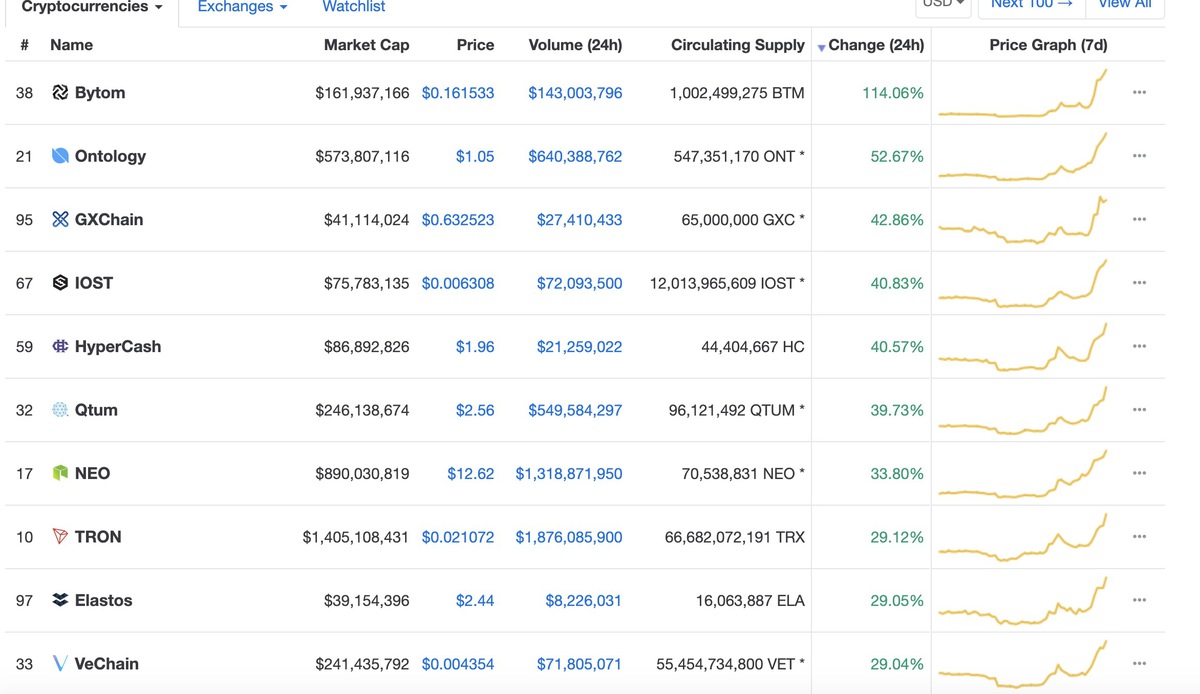
Task: Click NEO market cap $890,030,819
Action: (362, 474)
